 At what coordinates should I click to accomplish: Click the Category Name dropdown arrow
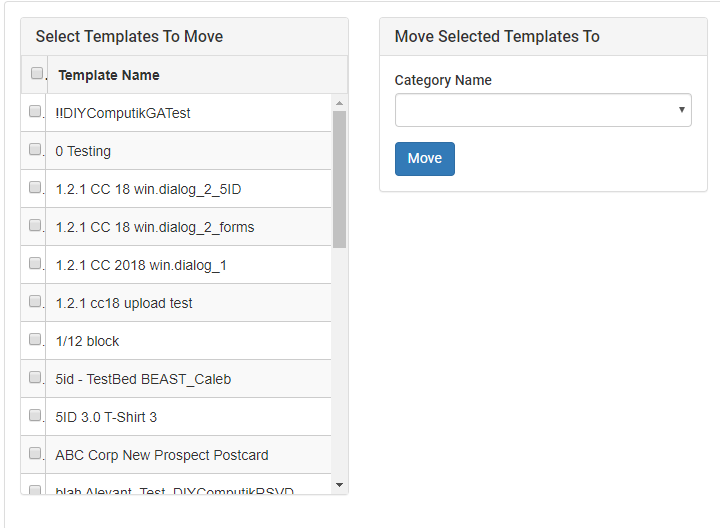click(x=682, y=110)
